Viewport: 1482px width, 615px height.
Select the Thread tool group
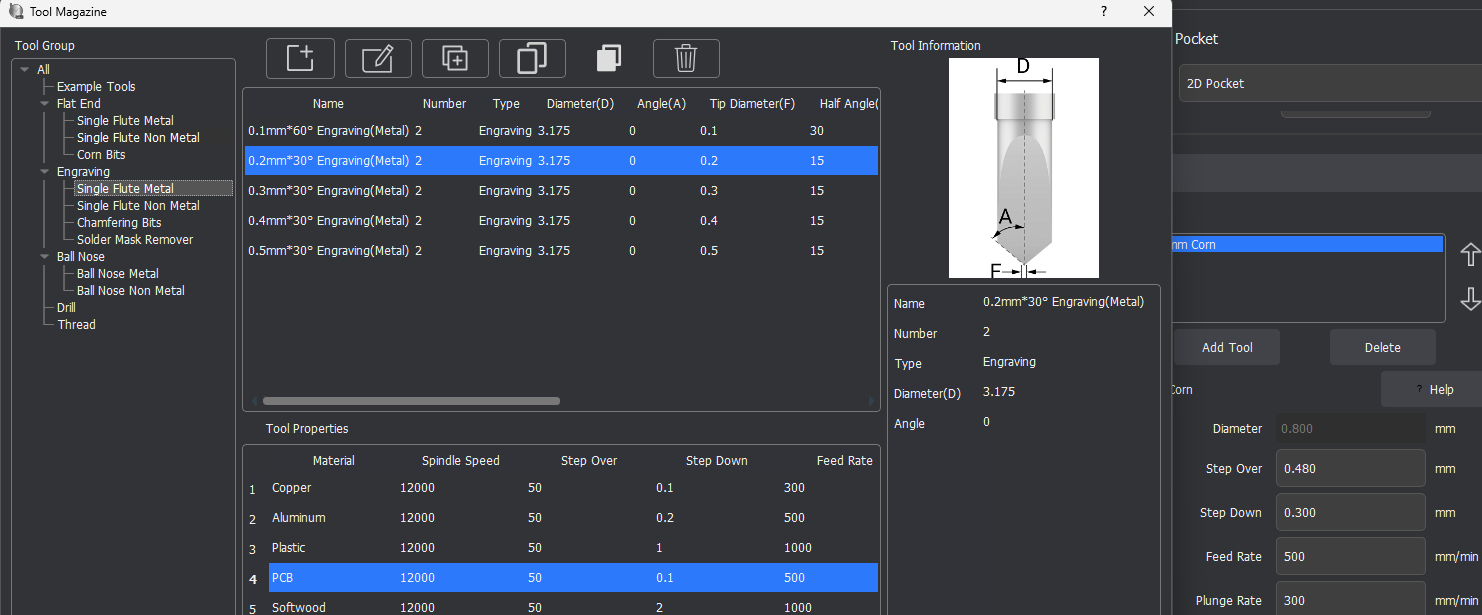tap(76, 325)
